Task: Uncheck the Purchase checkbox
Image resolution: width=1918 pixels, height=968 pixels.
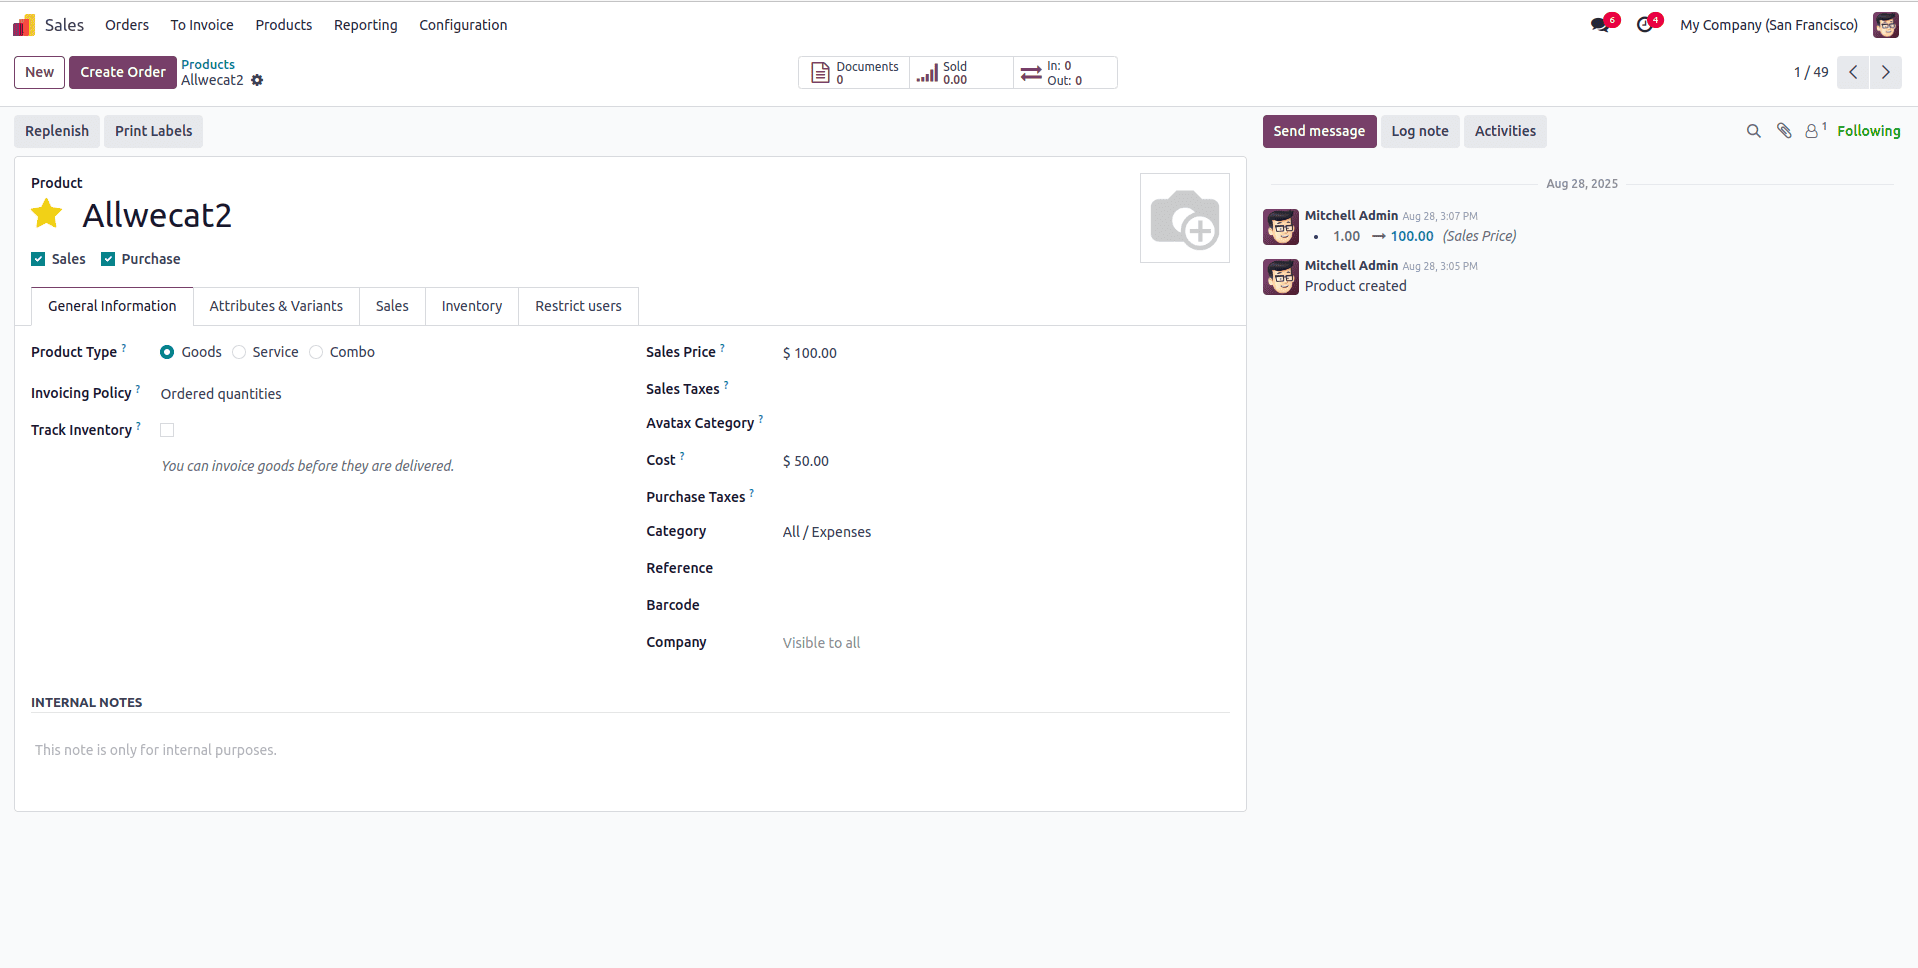Action: 108,259
